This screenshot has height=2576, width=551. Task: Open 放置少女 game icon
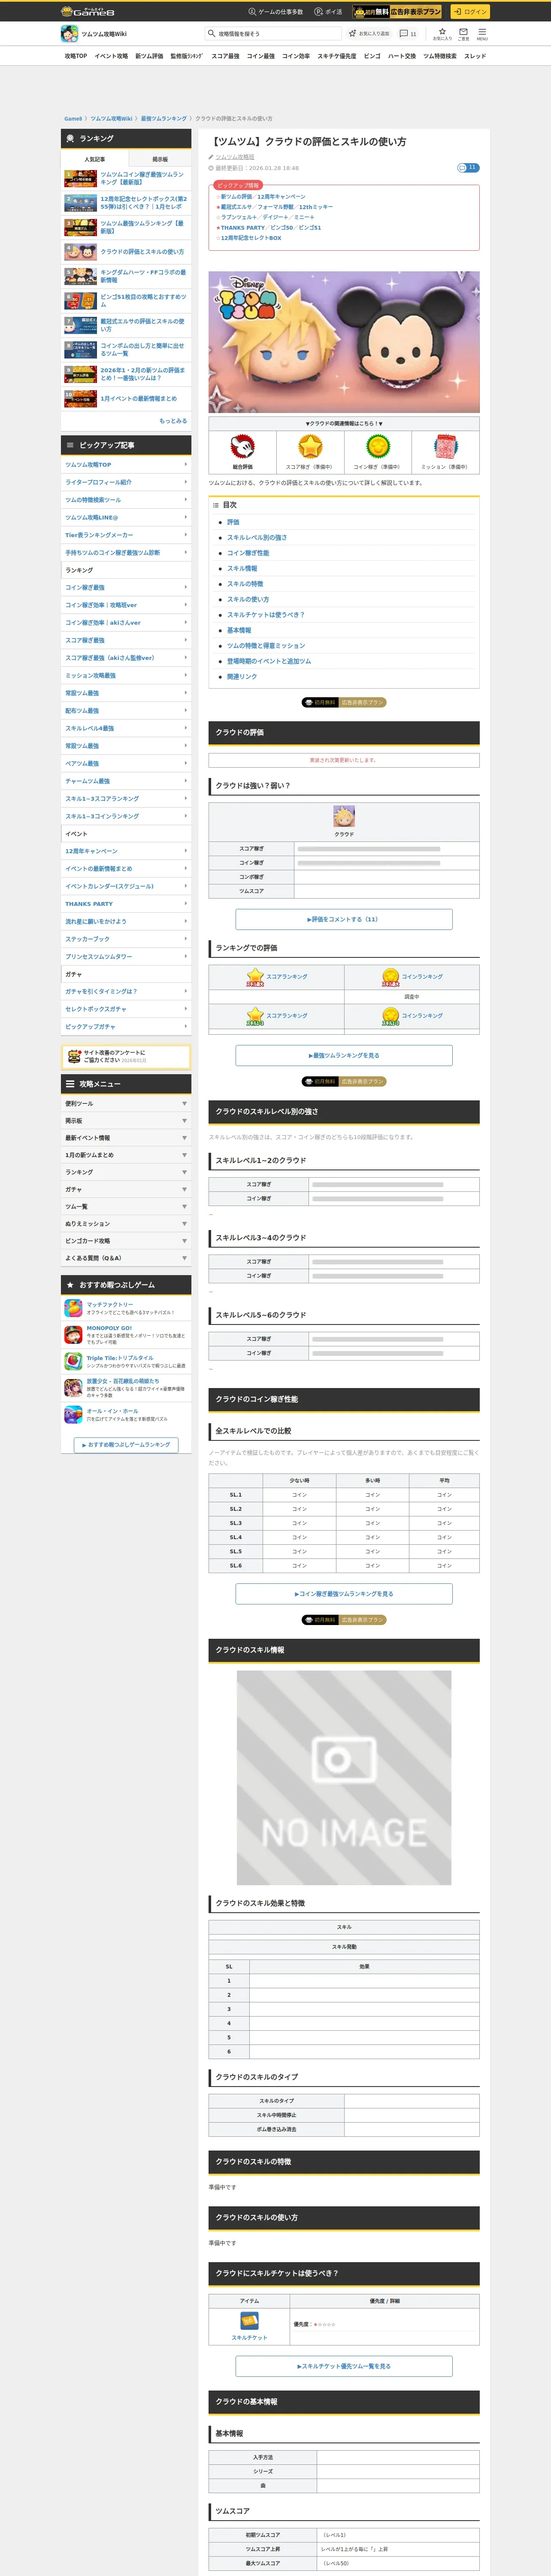click(x=73, y=1388)
